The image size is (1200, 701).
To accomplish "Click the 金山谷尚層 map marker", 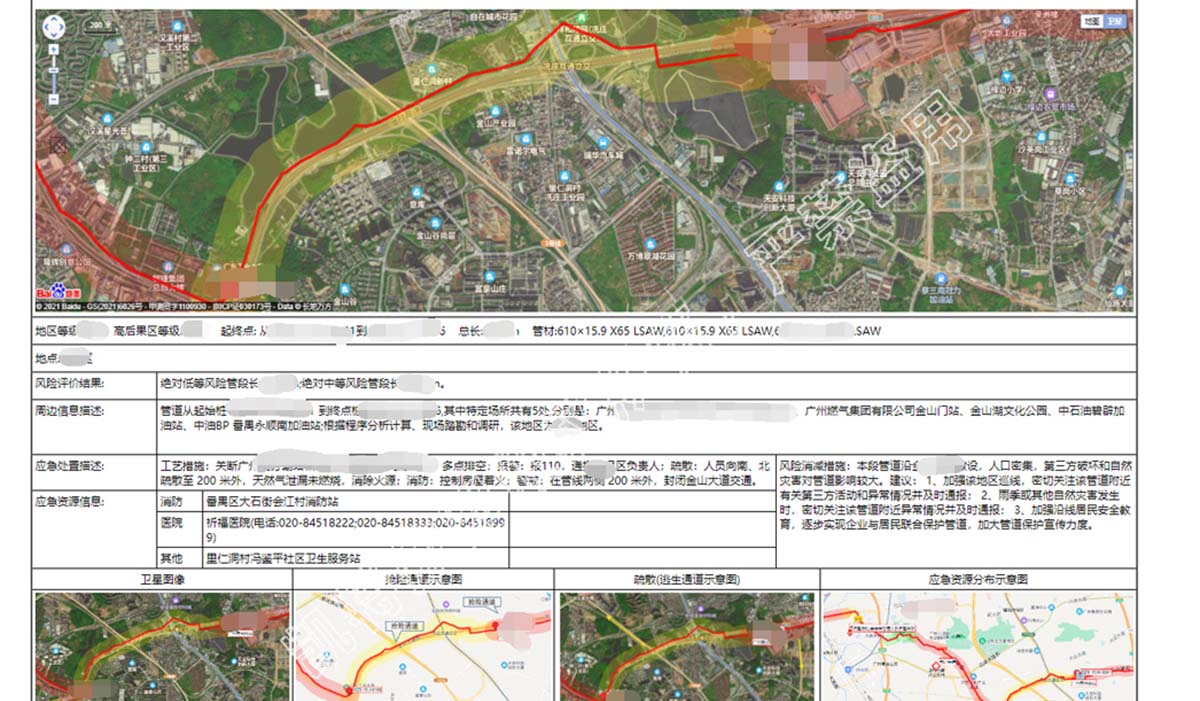I will point(436,223).
